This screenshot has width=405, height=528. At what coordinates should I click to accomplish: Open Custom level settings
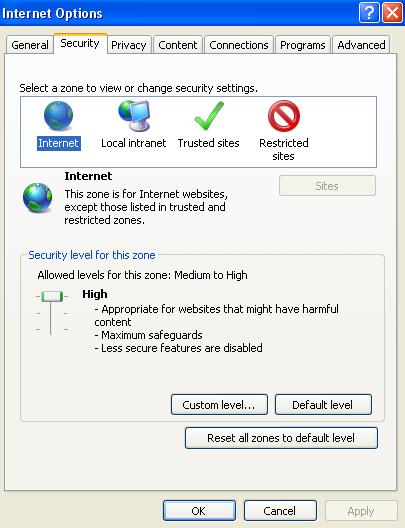tap(219, 404)
